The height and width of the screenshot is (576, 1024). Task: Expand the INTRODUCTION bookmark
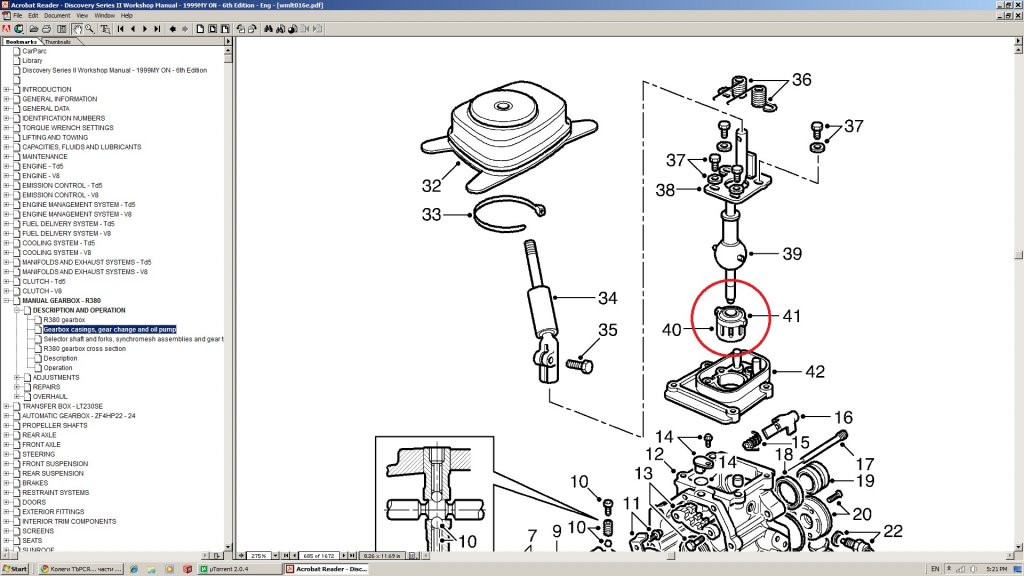[x=7, y=89]
